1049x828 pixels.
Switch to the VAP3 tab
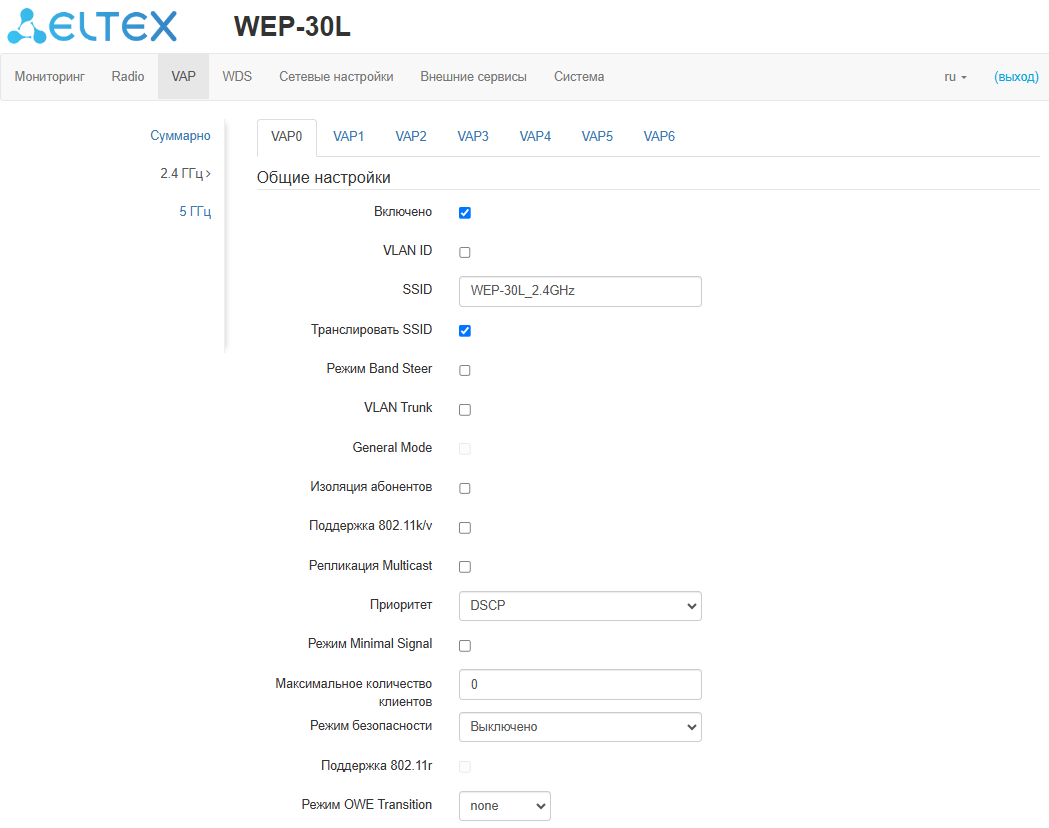pyautogui.click(x=473, y=136)
